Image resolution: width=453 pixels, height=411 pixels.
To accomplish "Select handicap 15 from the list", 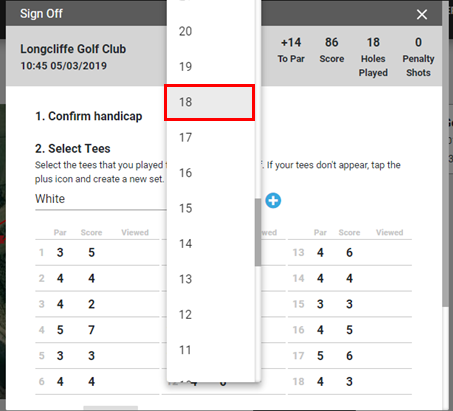I will (x=211, y=208).
